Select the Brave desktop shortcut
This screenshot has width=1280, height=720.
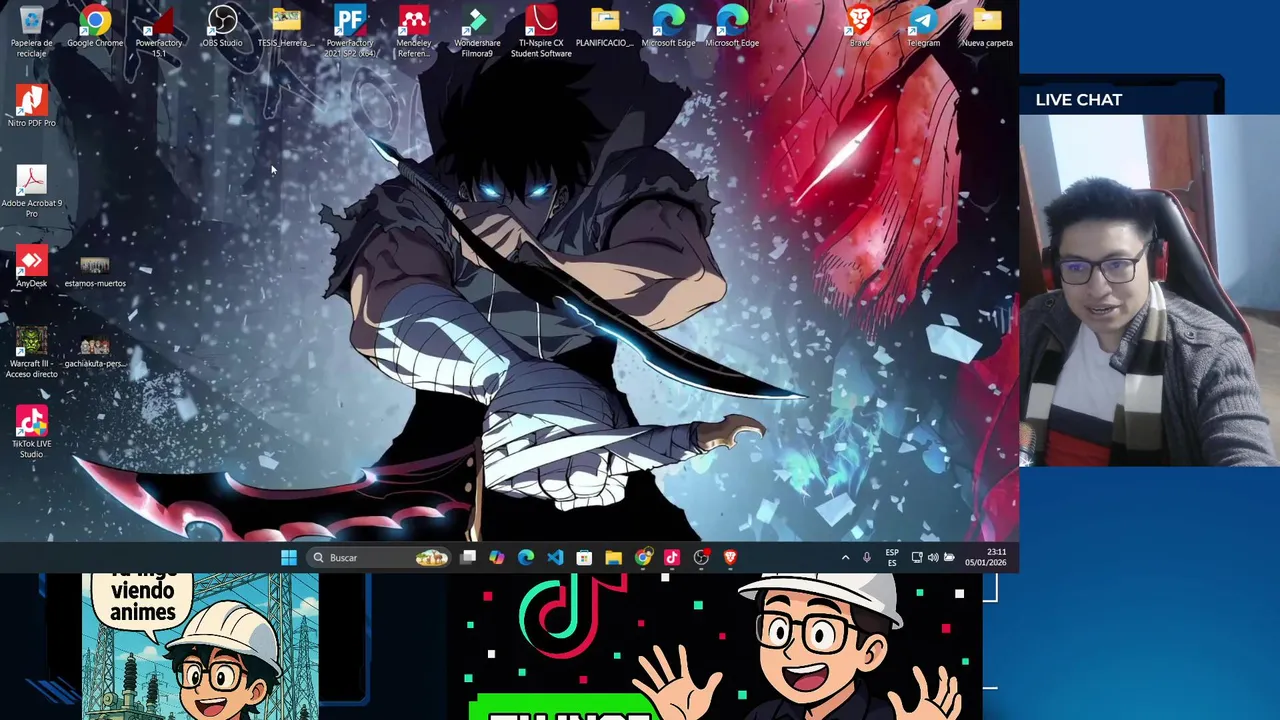click(859, 27)
